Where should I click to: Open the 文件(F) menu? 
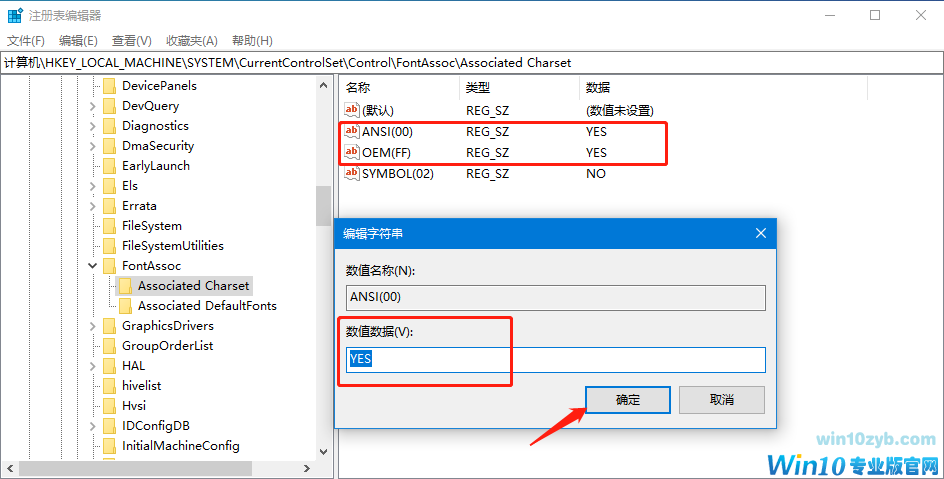[26, 41]
